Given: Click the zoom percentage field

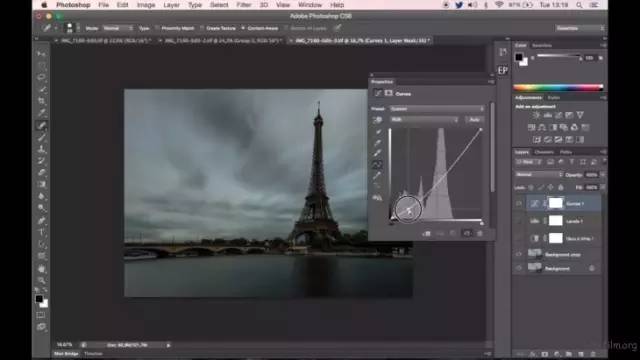Looking at the screenshot, I should [64, 345].
